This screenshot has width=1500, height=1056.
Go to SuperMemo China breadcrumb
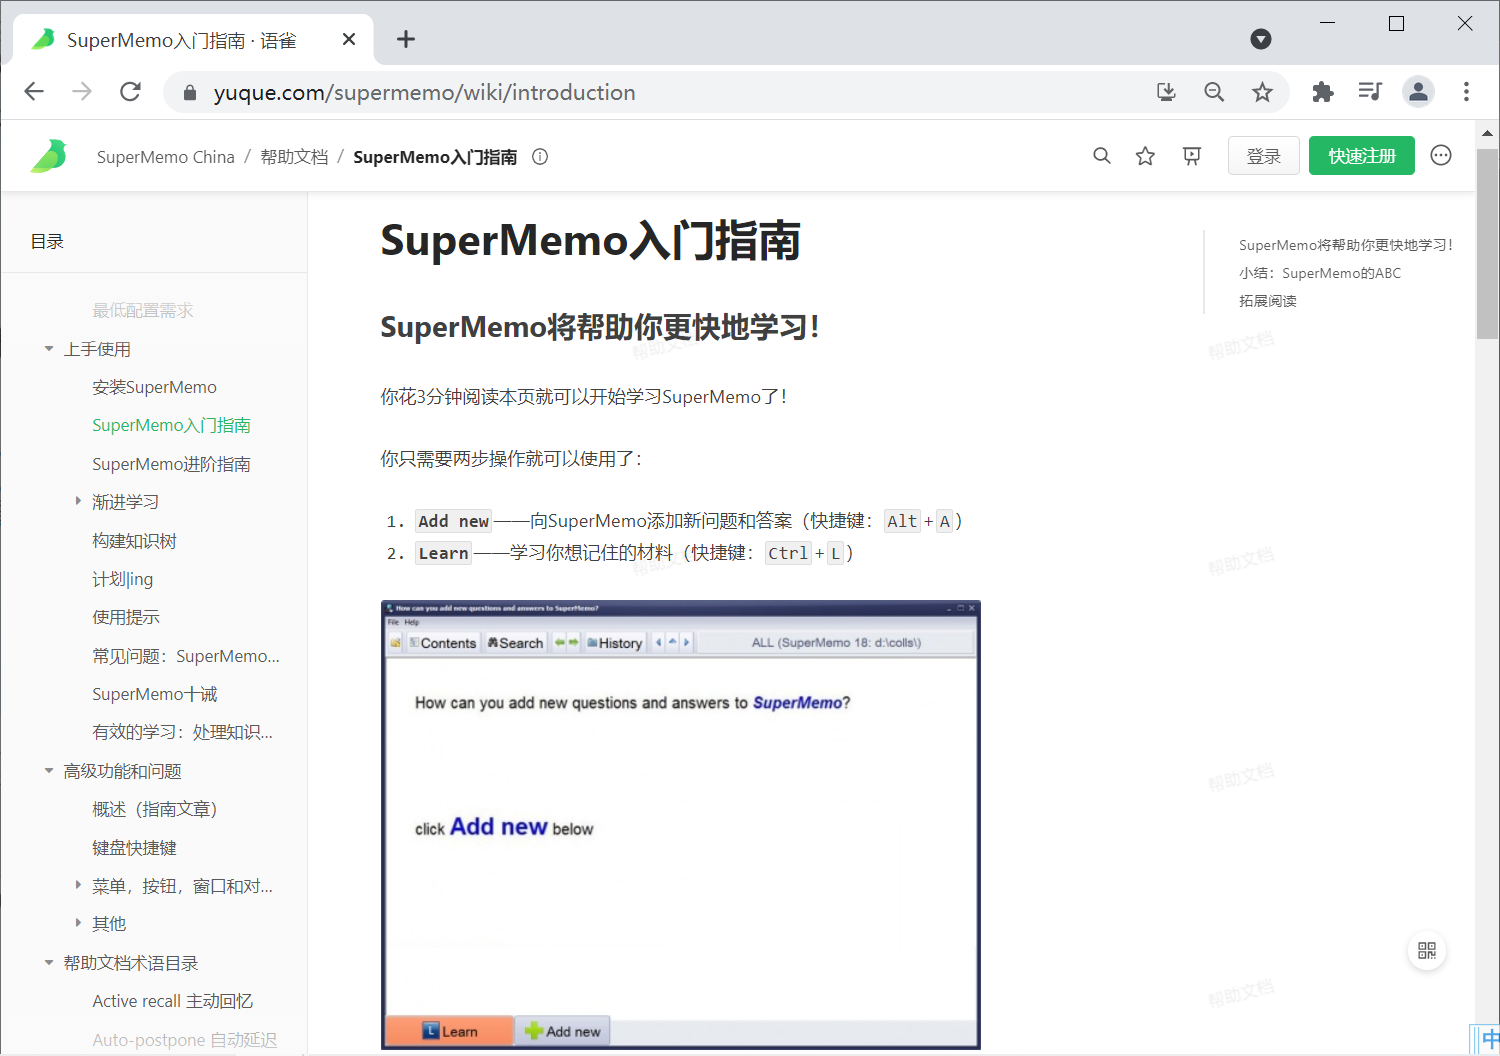(x=166, y=157)
